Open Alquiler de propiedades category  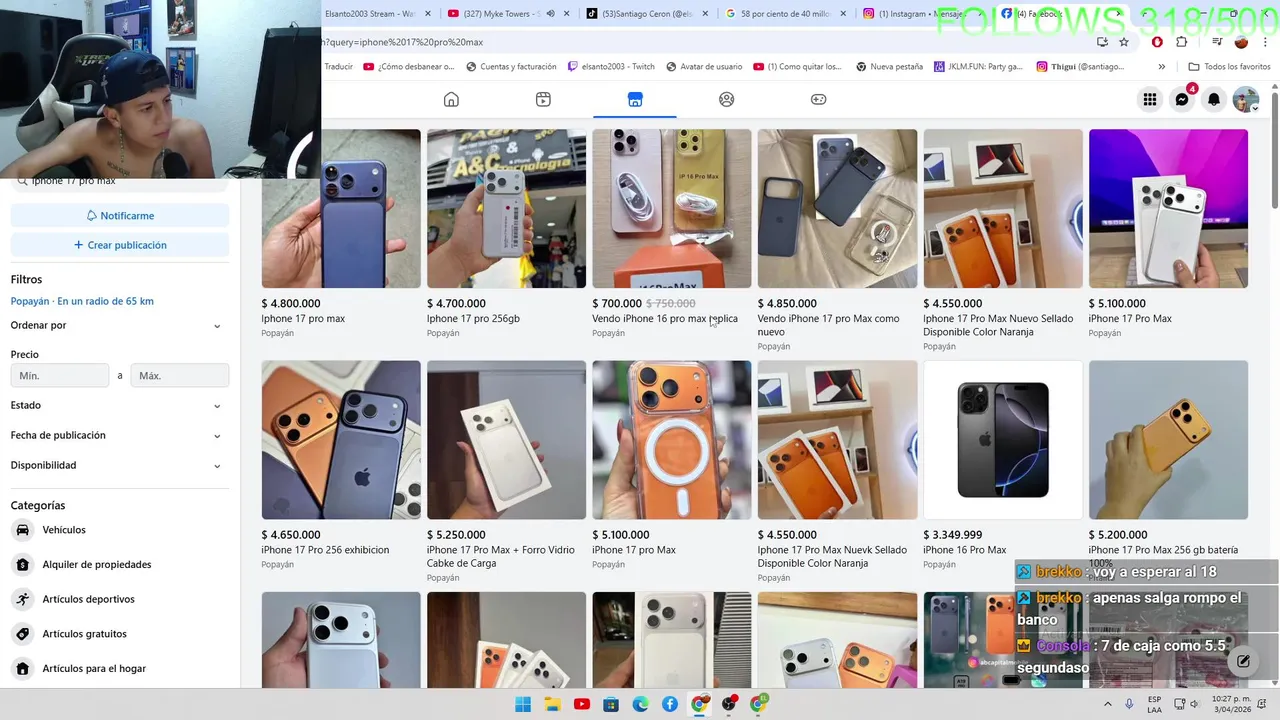(x=120, y=564)
